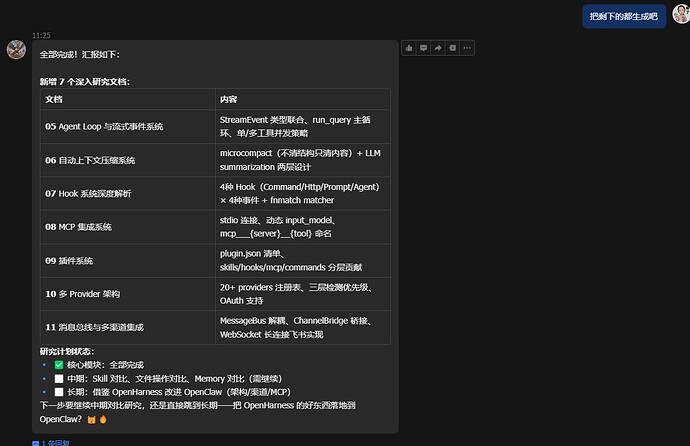The image size is (690, 446).
Task: Click the 内容 table column header
Action: point(228,99)
